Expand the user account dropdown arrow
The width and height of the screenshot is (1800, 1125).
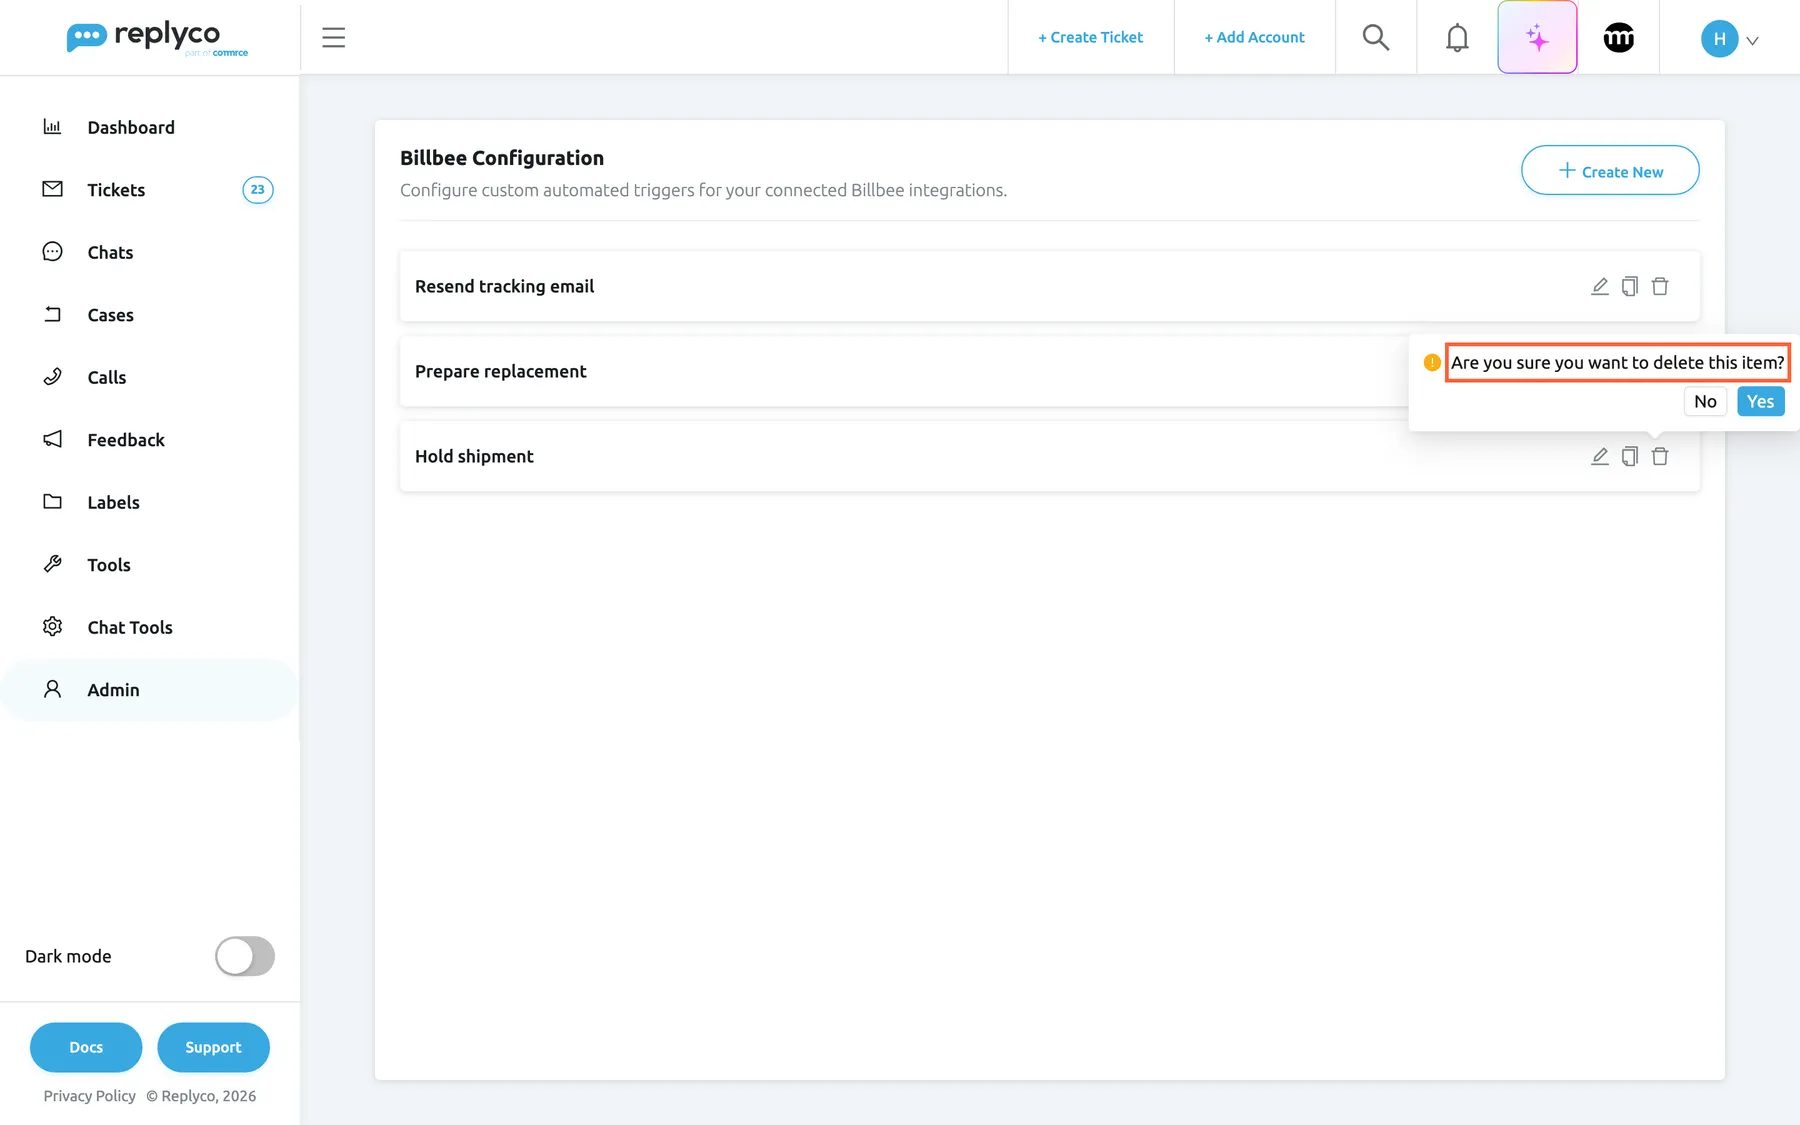(1752, 41)
